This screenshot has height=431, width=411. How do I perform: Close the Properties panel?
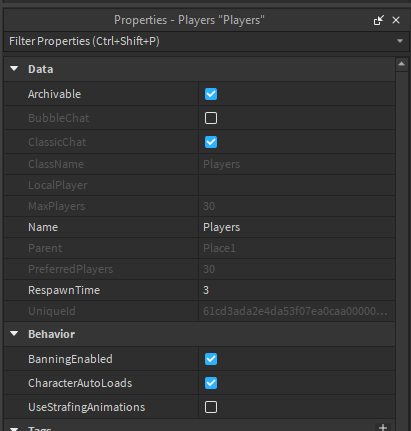(396, 20)
